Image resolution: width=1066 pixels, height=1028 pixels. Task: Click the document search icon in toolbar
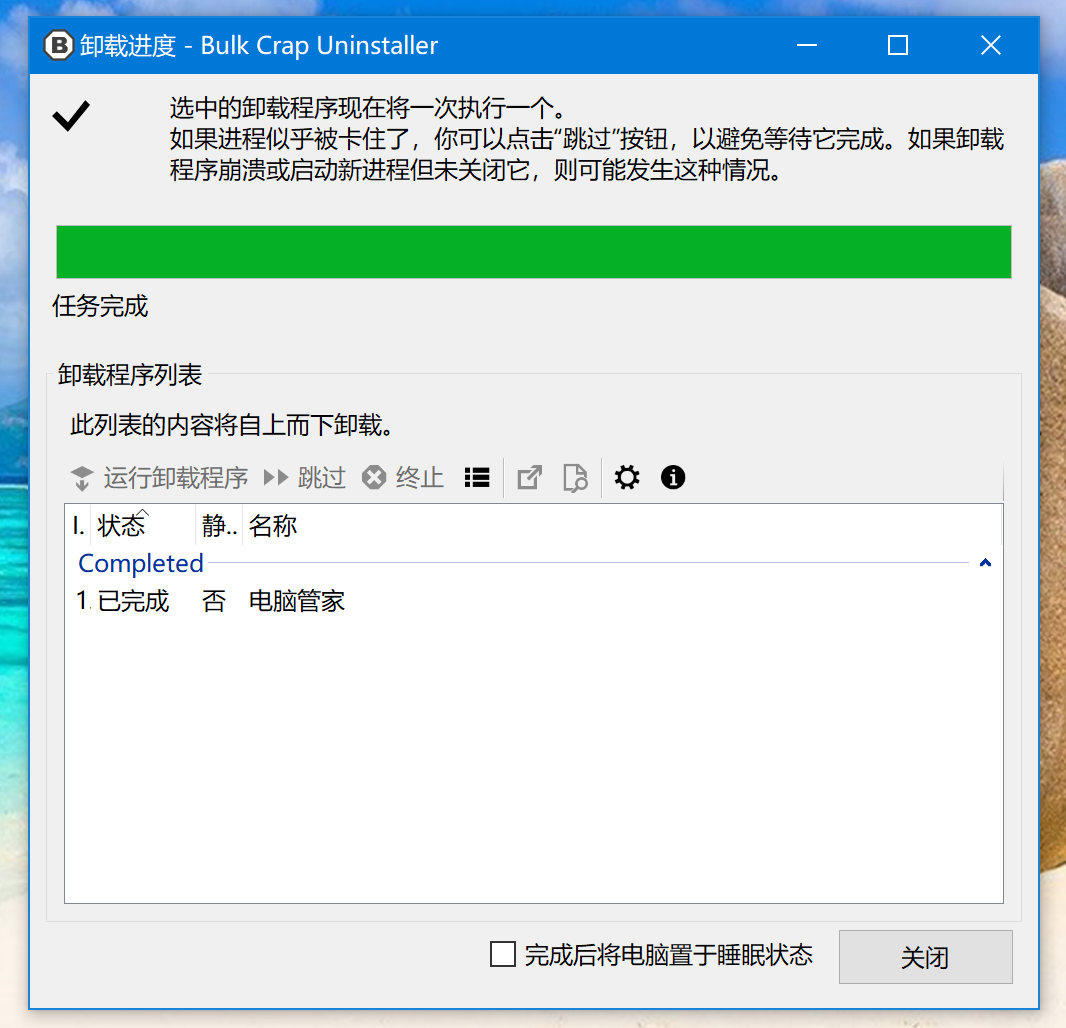click(x=575, y=478)
